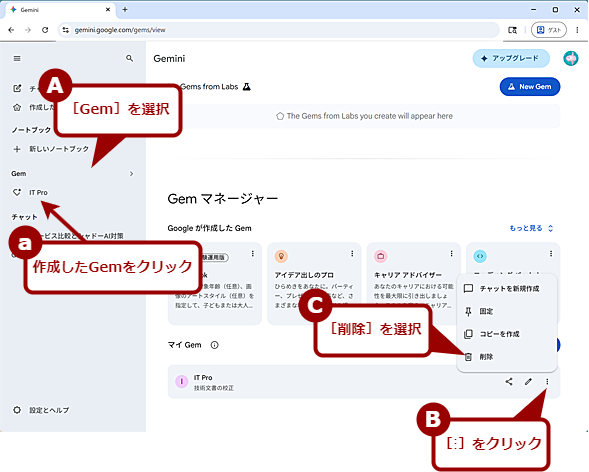Expand the Gem section chevron
The width and height of the screenshot is (589, 472).
point(131,173)
